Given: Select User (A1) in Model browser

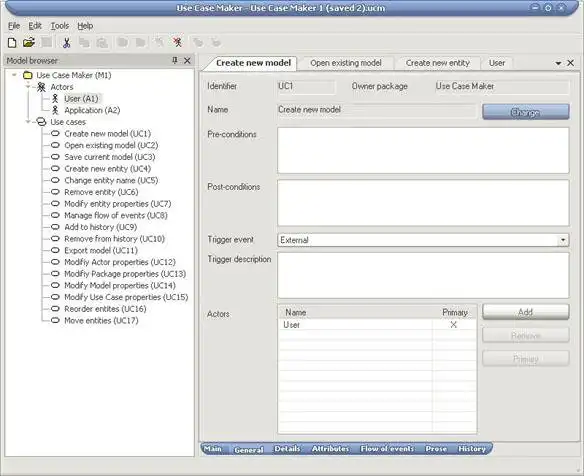Looking at the screenshot, I should click(81, 99).
